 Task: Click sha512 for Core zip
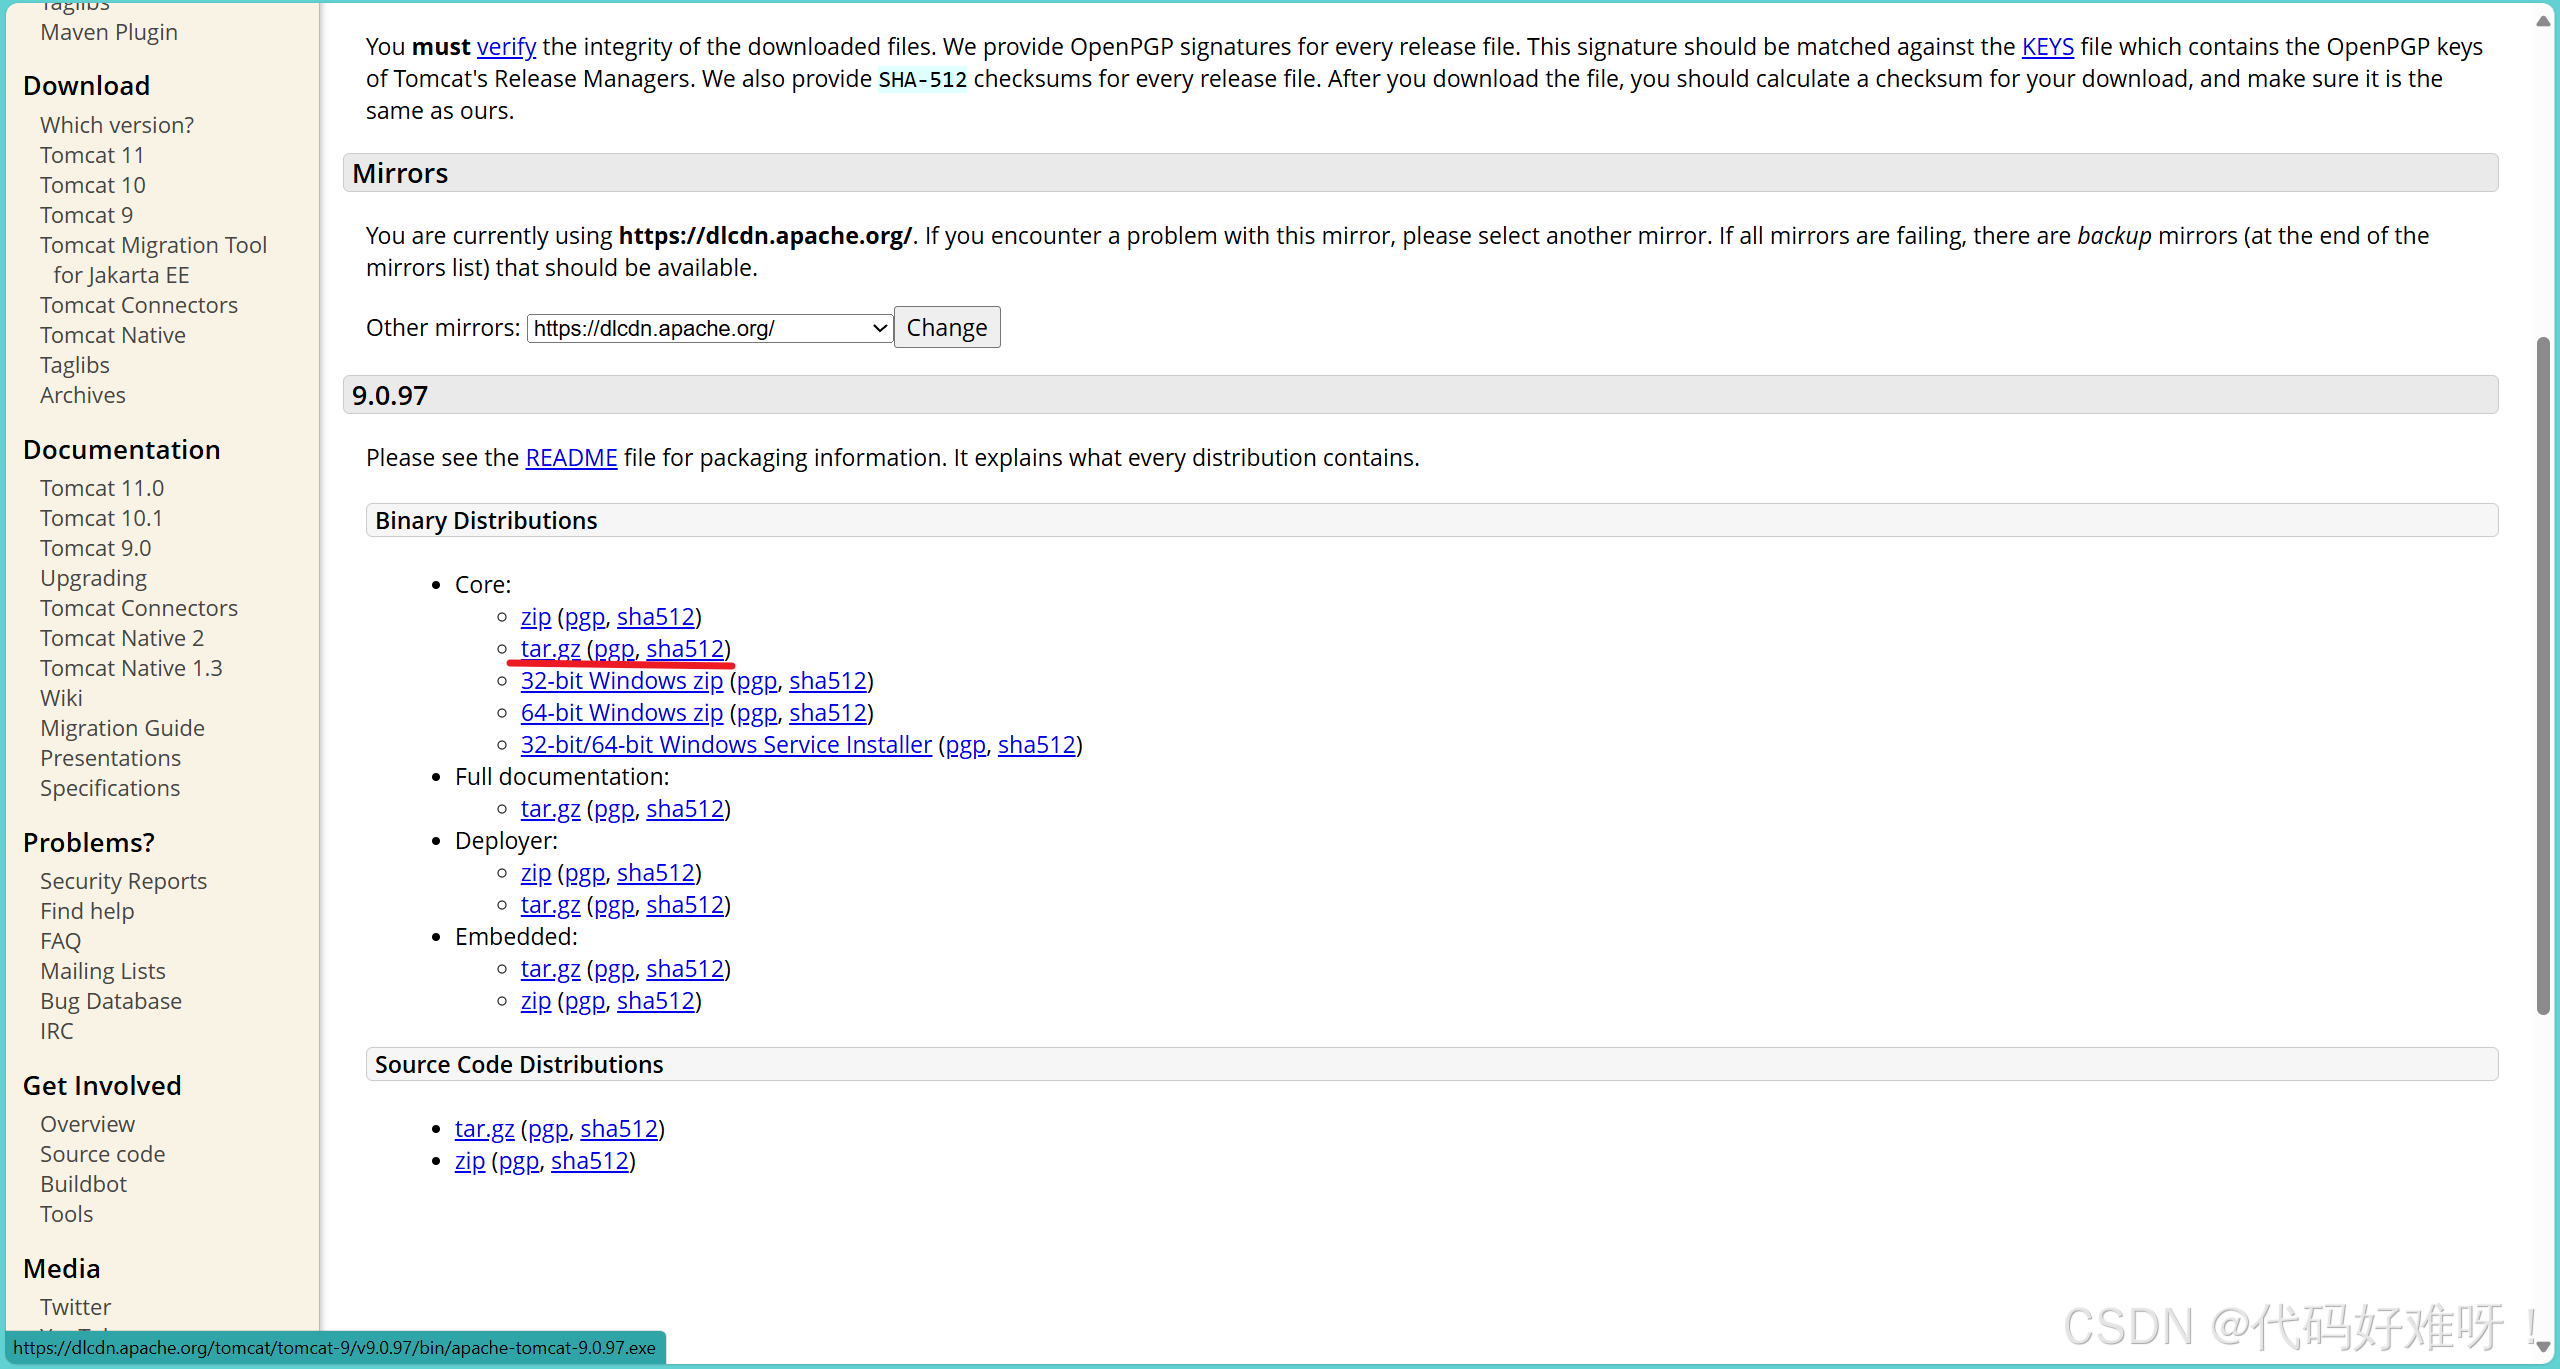coord(655,617)
